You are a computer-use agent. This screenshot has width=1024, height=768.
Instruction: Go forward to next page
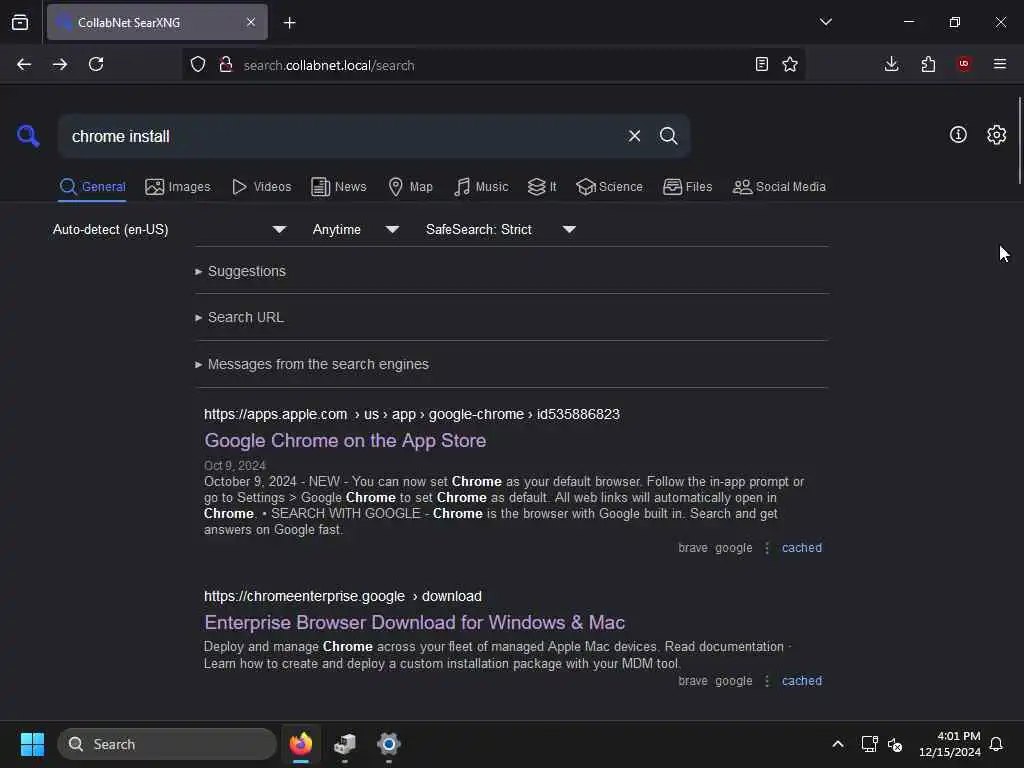[x=60, y=64]
